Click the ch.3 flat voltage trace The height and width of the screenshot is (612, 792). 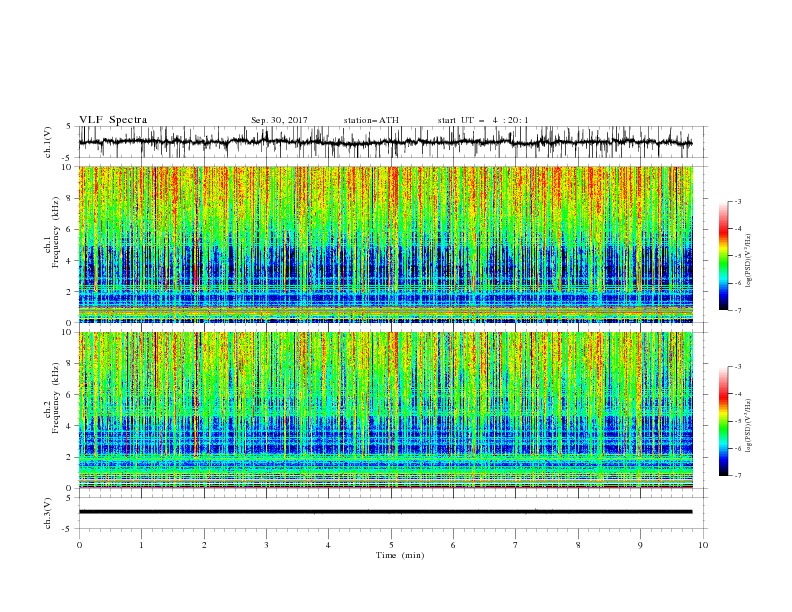point(385,512)
